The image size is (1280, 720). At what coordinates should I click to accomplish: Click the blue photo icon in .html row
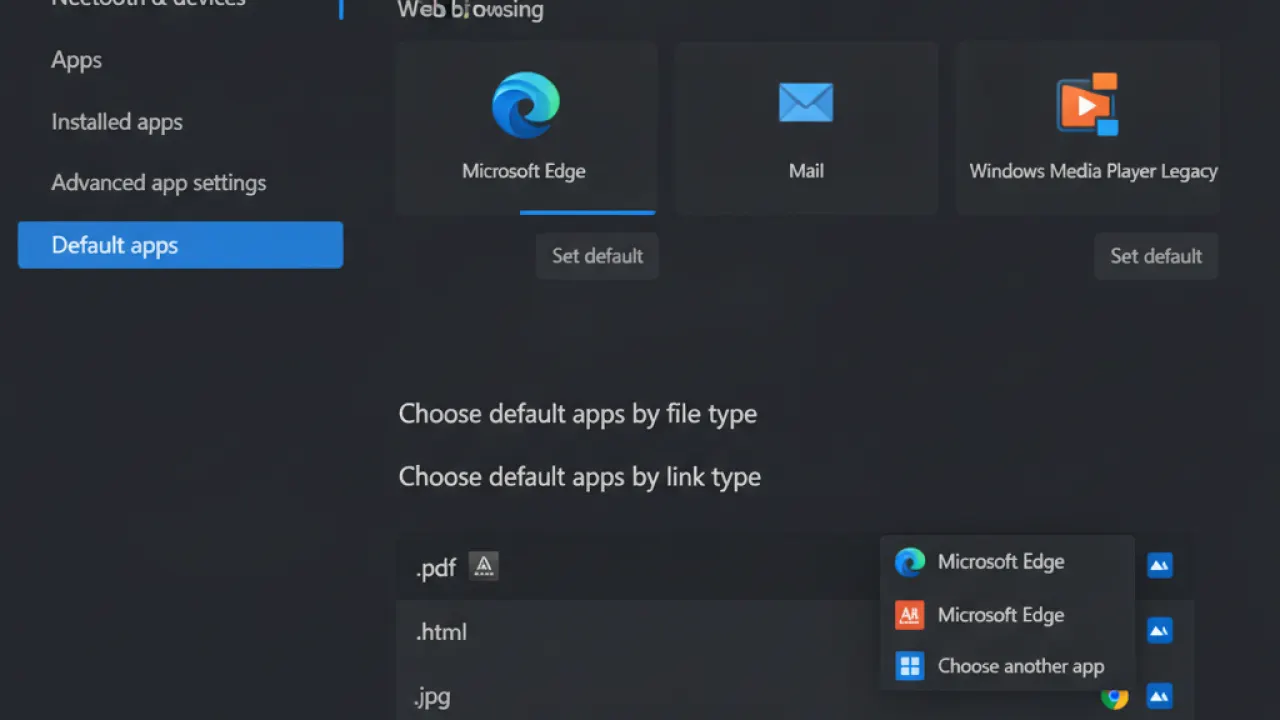point(1159,631)
